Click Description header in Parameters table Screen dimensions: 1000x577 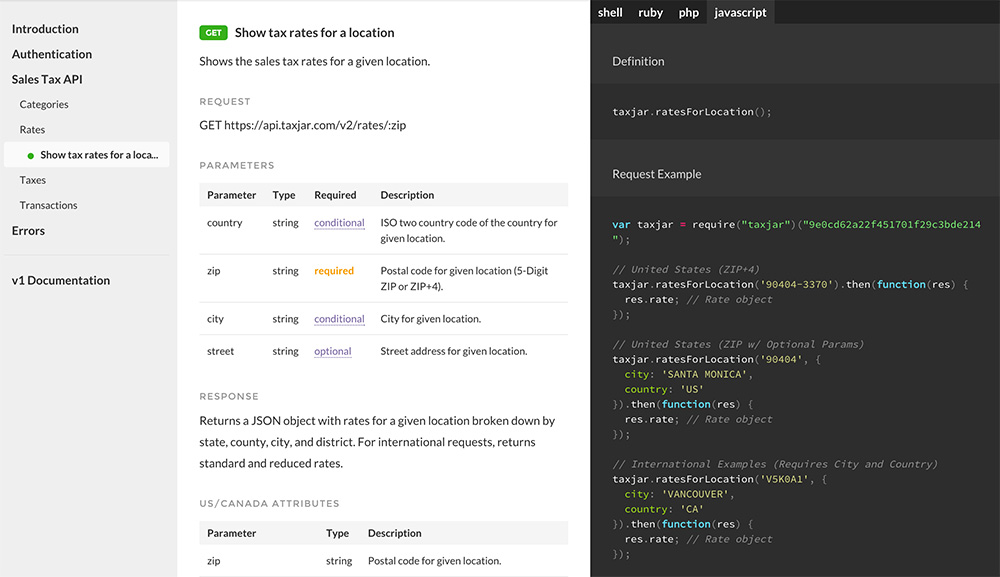tap(407, 195)
